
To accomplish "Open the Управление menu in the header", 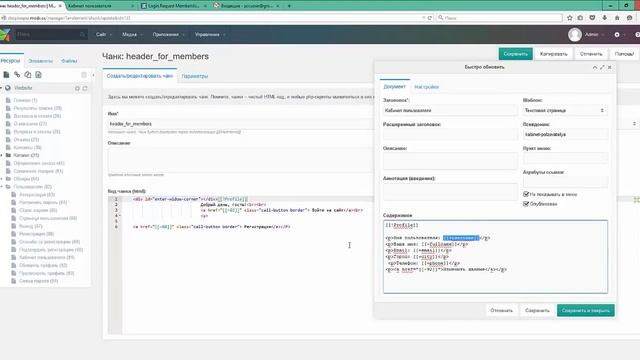I will click(x=210, y=35).
